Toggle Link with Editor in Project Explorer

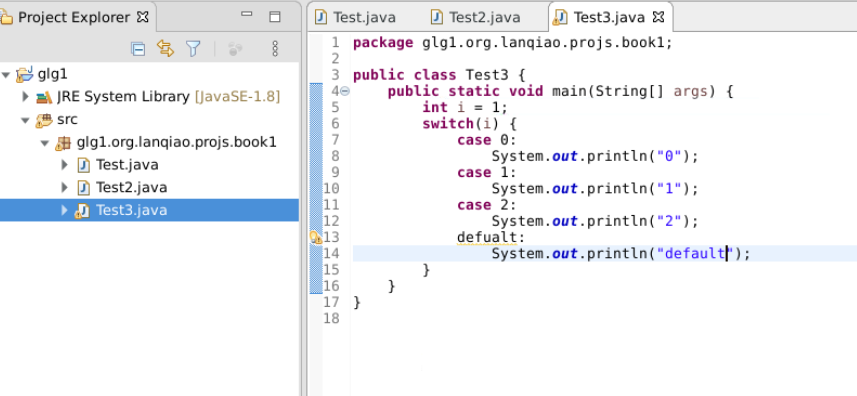(165, 49)
